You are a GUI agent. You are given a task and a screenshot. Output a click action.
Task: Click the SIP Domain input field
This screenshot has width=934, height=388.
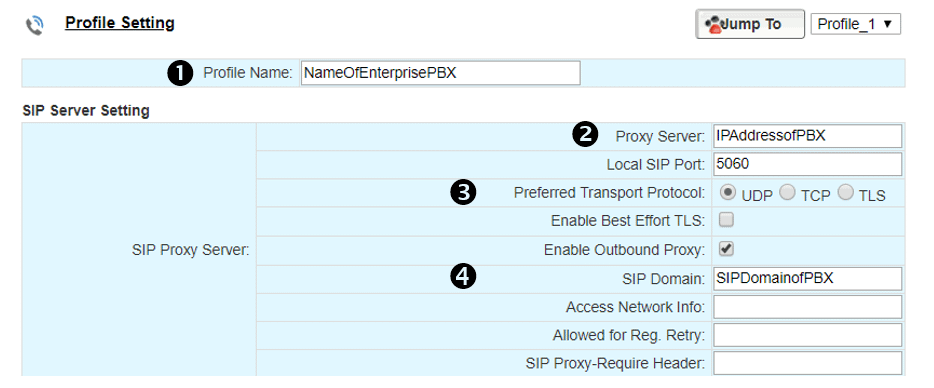click(x=808, y=278)
